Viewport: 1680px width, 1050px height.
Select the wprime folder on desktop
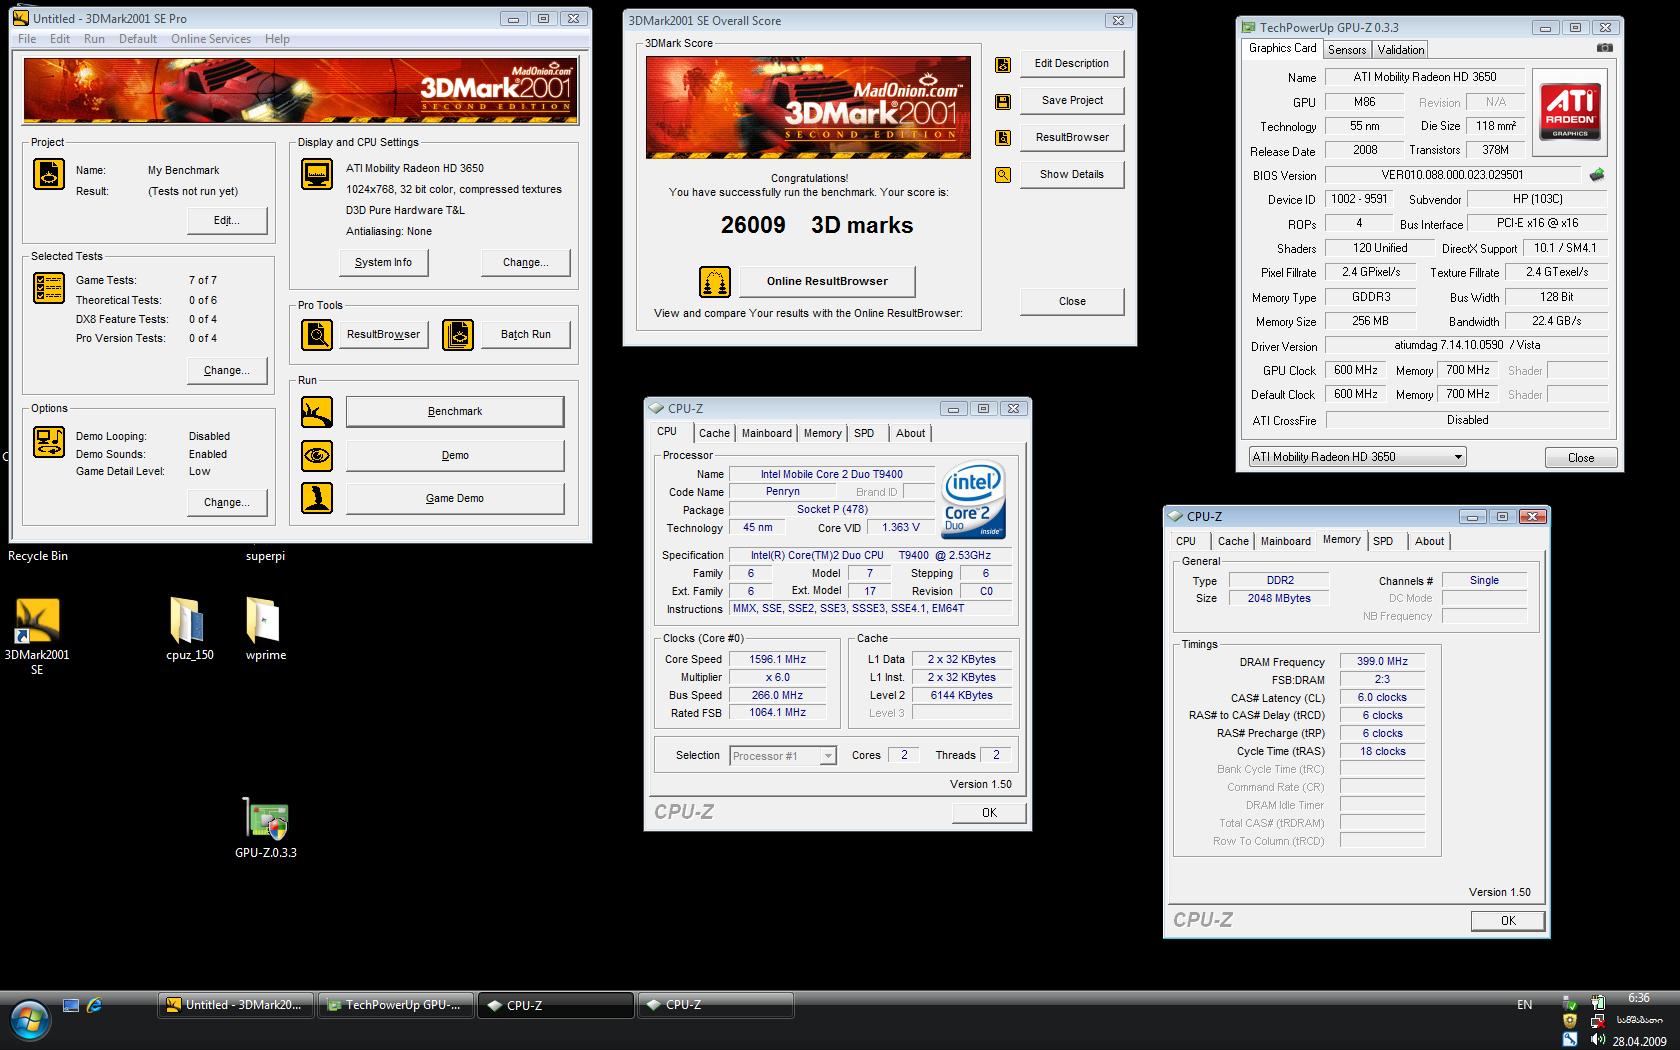[265, 628]
